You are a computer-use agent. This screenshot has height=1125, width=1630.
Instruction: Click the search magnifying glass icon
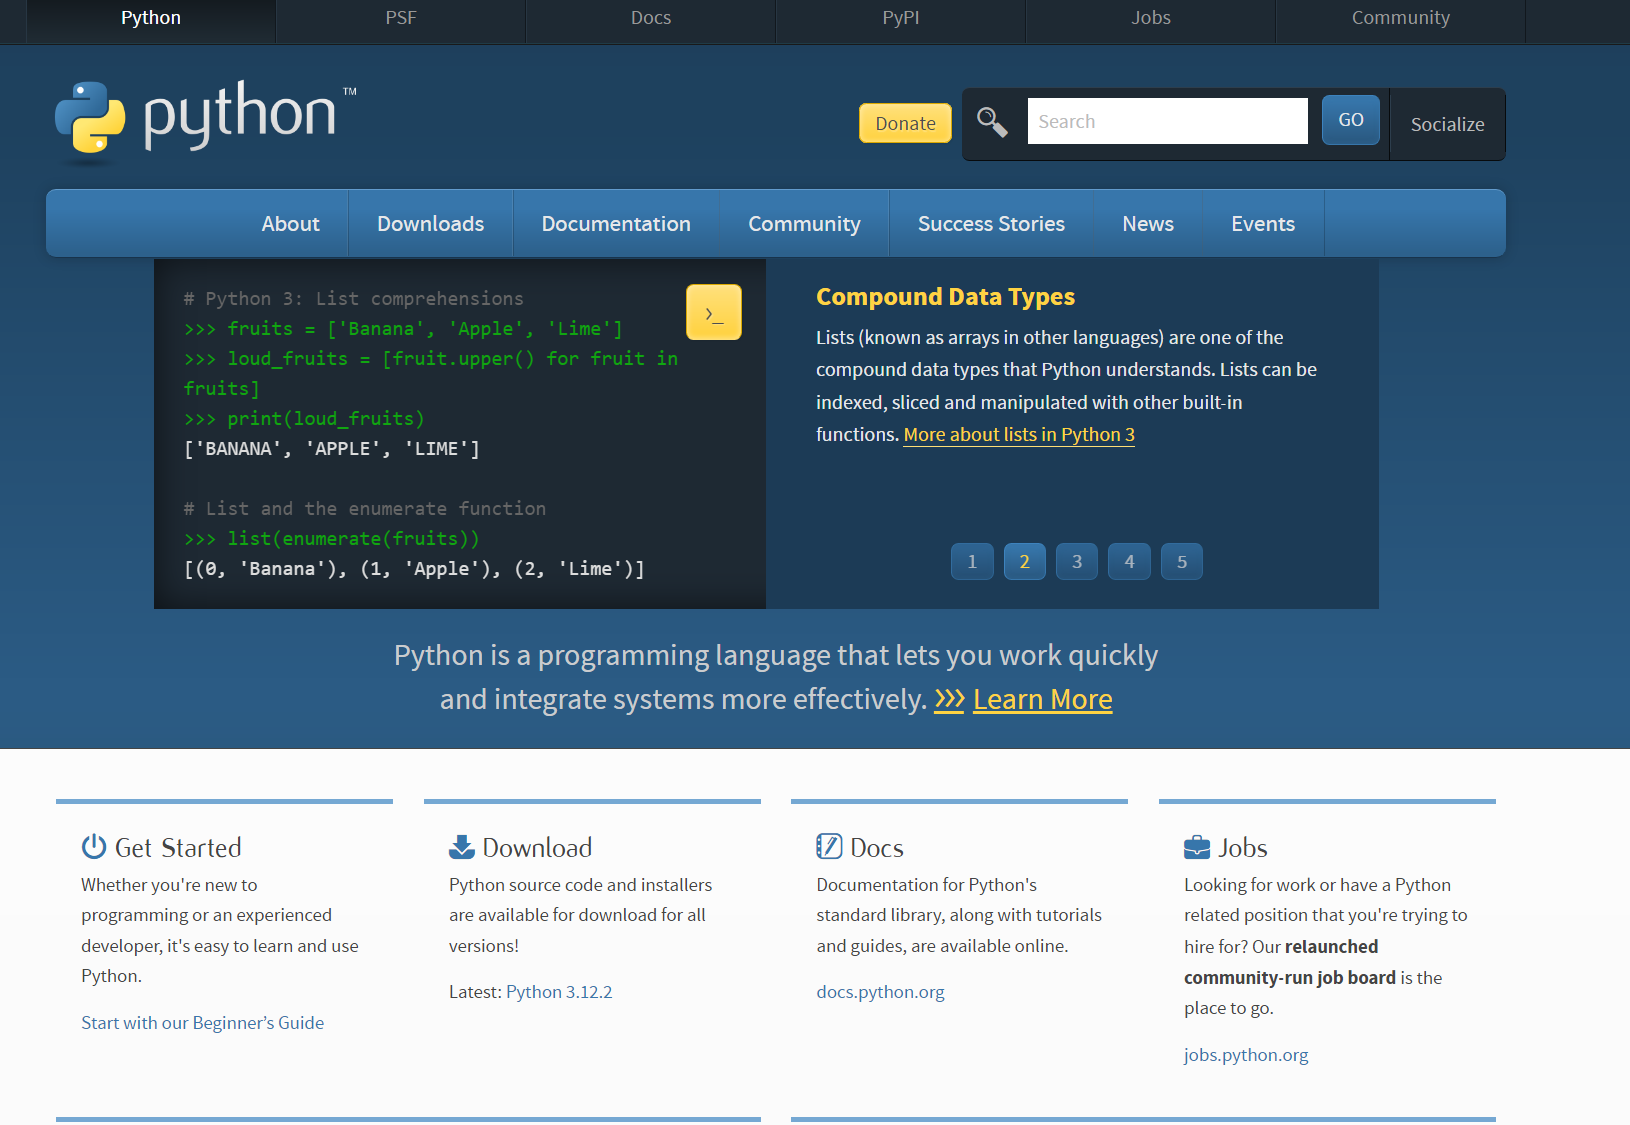point(993,121)
